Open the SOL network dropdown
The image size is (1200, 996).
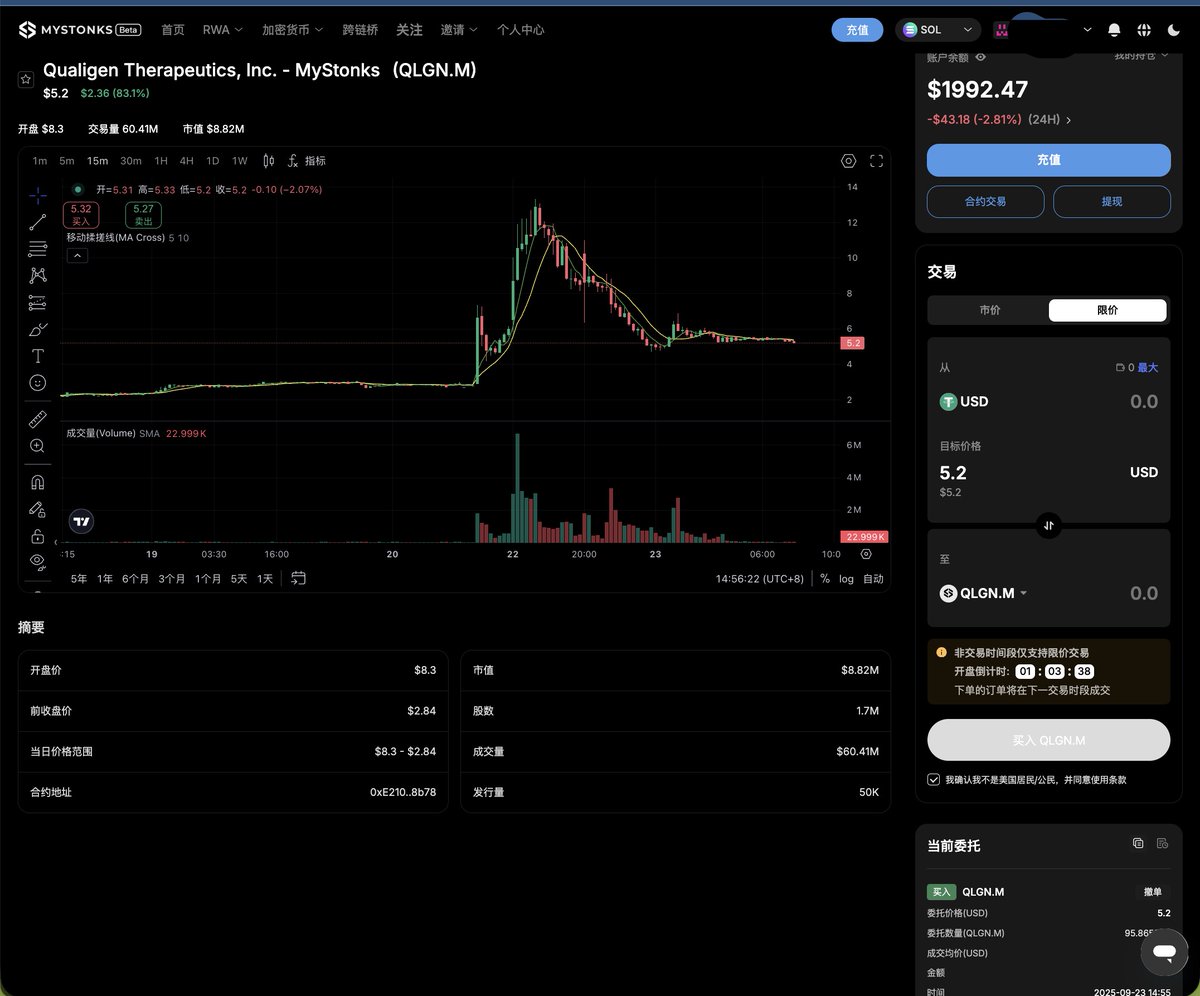937,30
